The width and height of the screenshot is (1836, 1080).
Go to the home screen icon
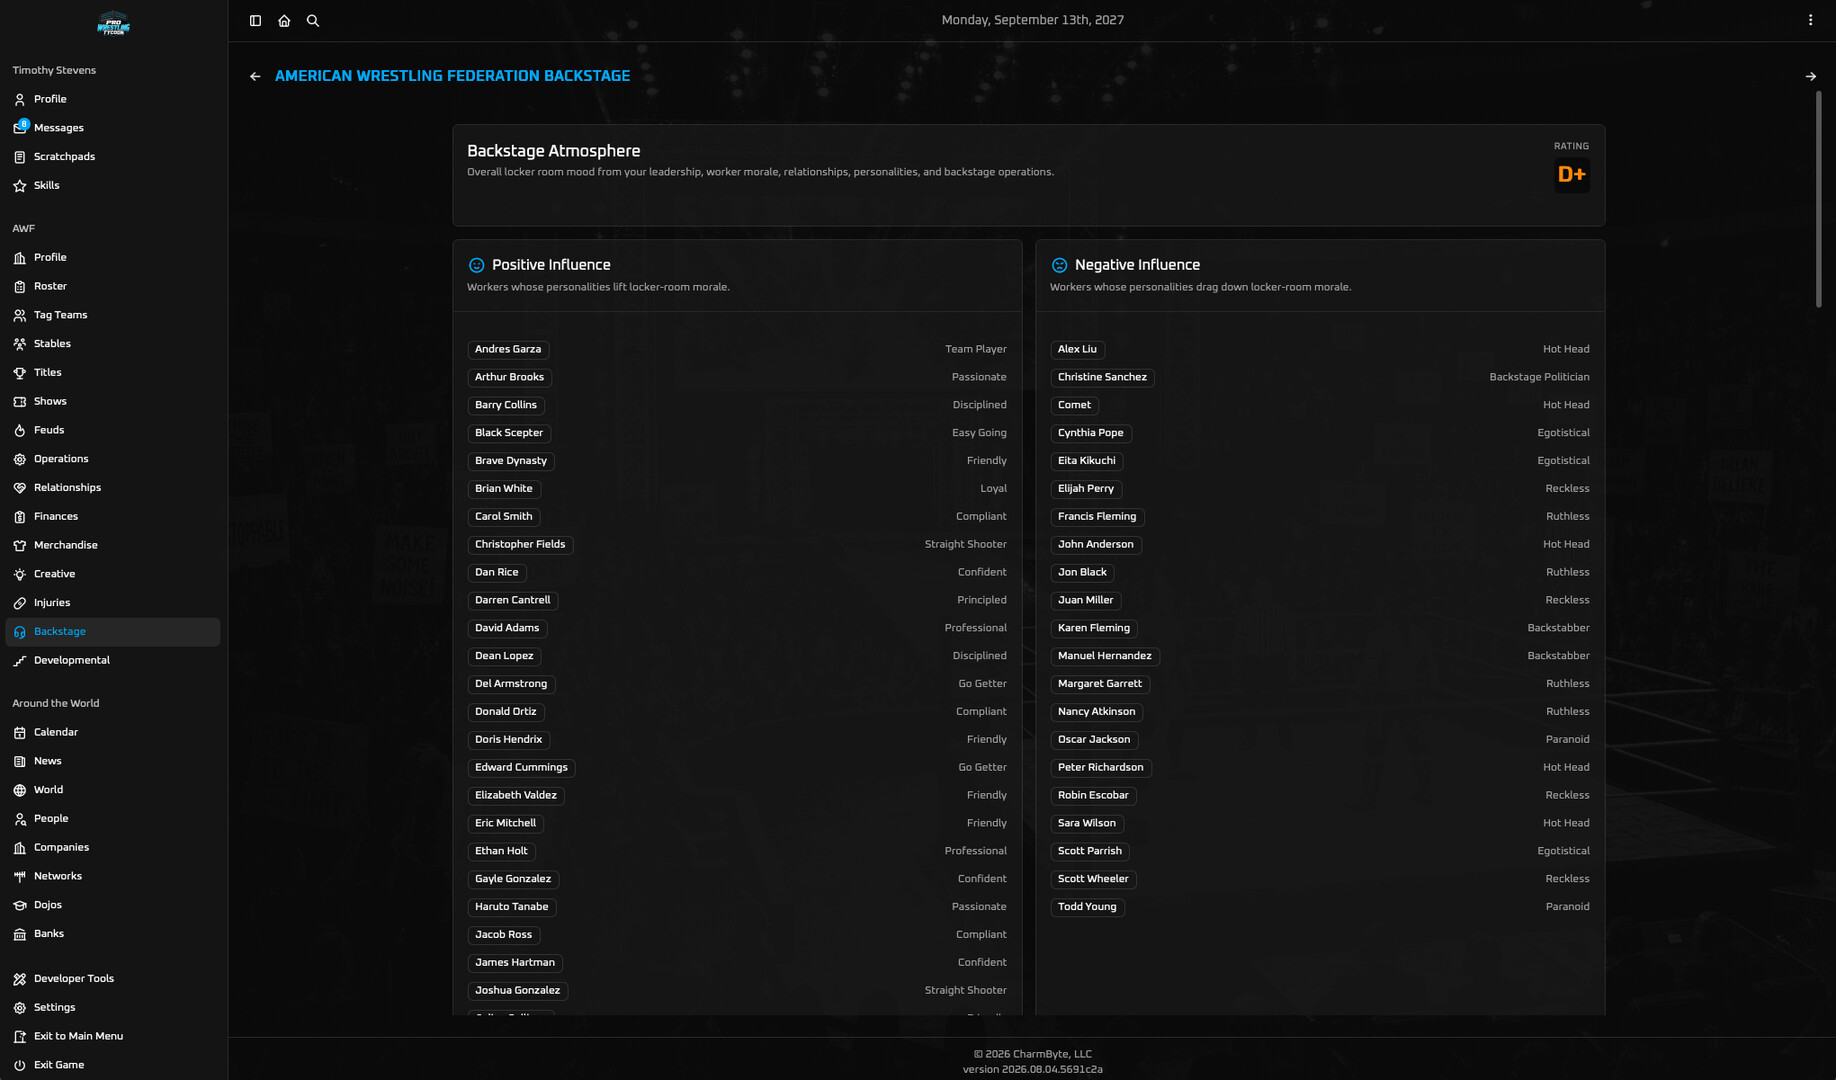click(284, 20)
